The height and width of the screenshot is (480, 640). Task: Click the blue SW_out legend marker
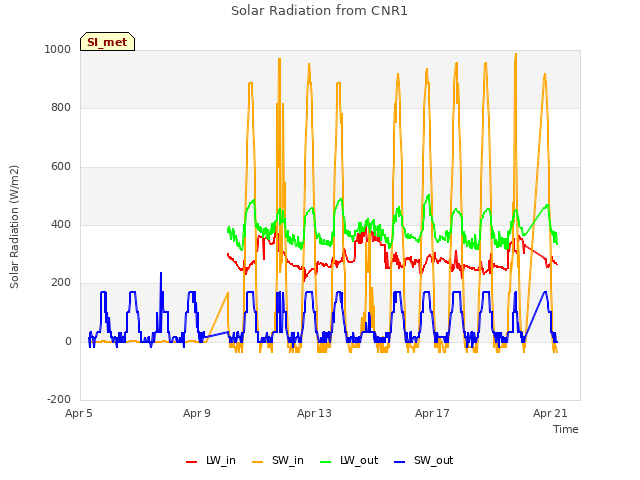[400, 462]
